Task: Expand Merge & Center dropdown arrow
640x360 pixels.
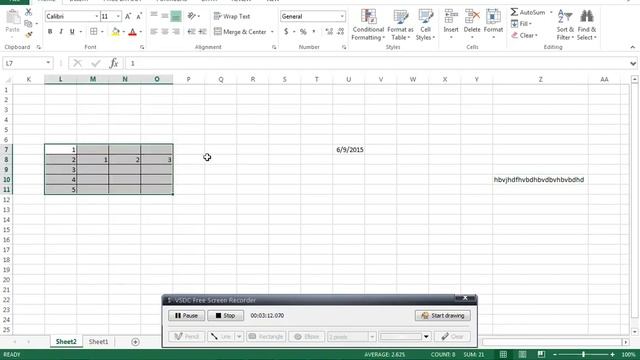Action: pyautogui.click(x=272, y=31)
